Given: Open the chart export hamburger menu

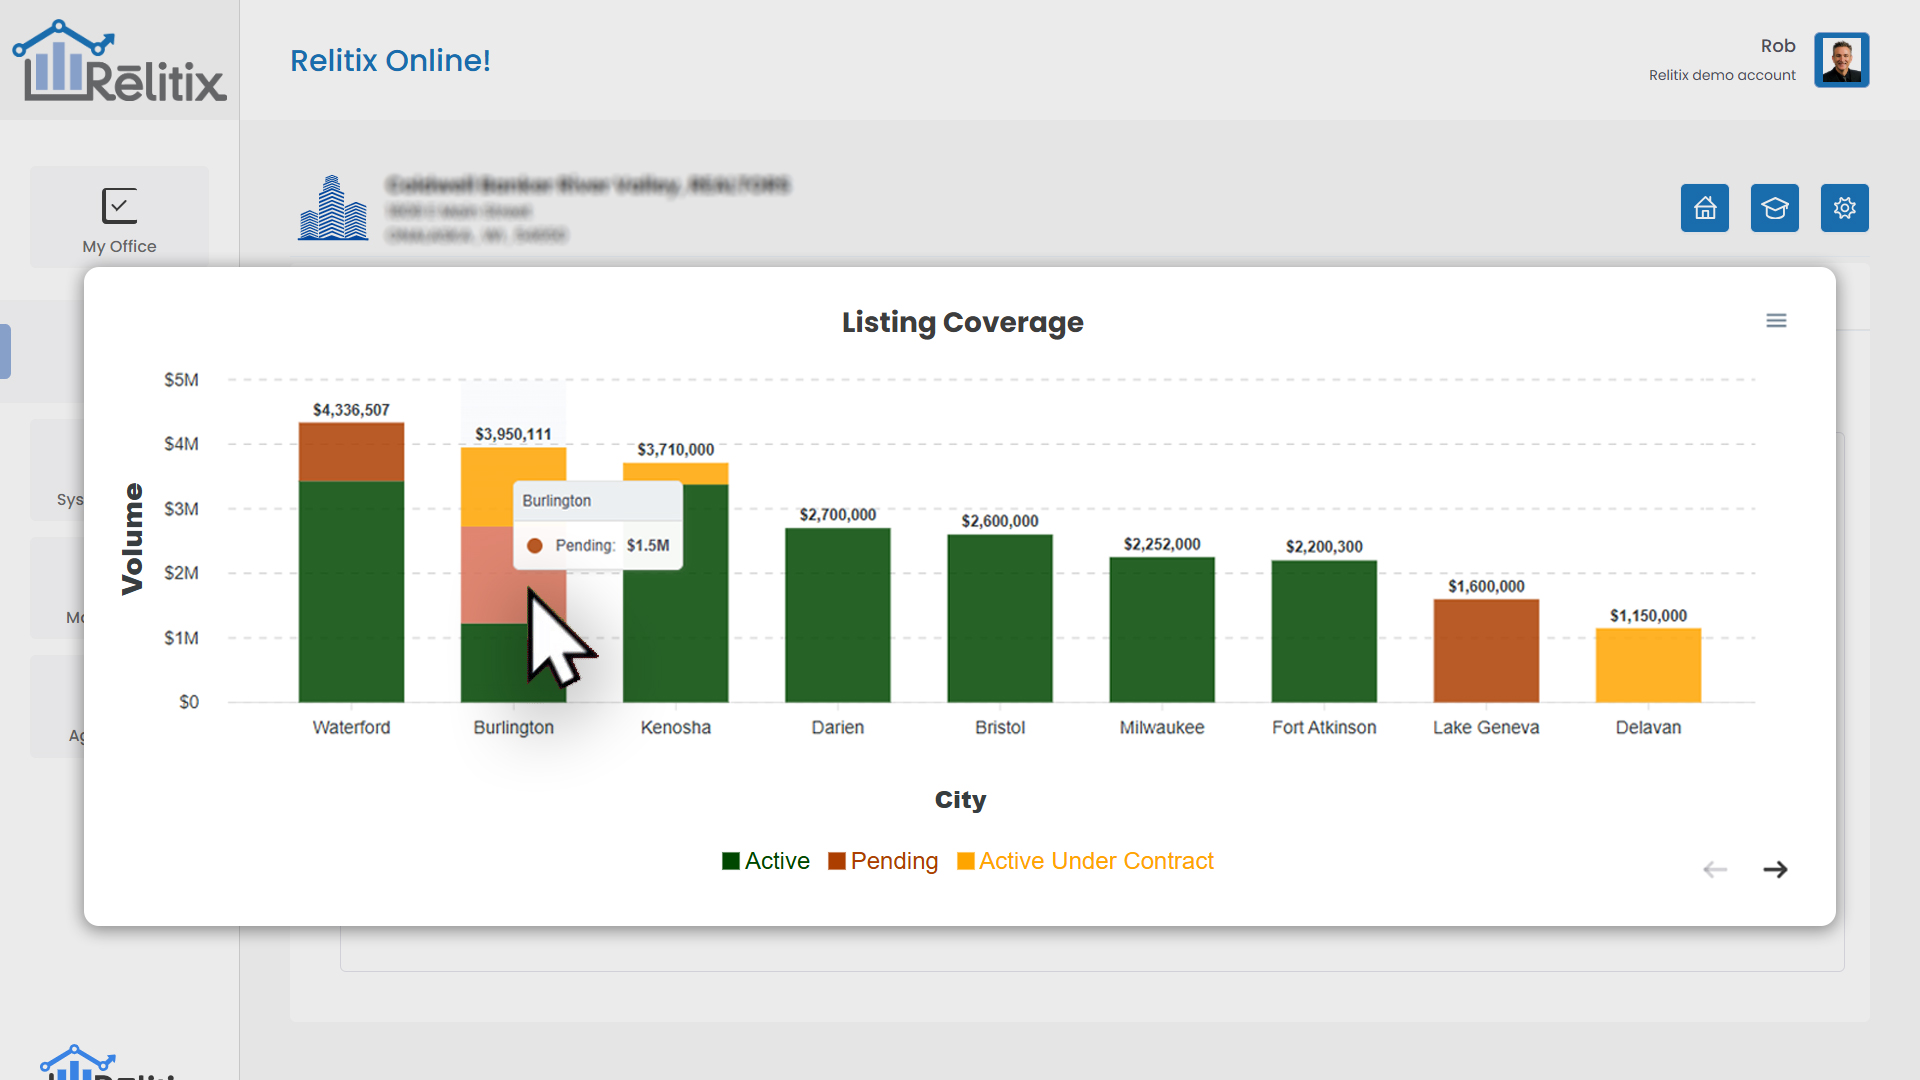Looking at the screenshot, I should point(1776,320).
